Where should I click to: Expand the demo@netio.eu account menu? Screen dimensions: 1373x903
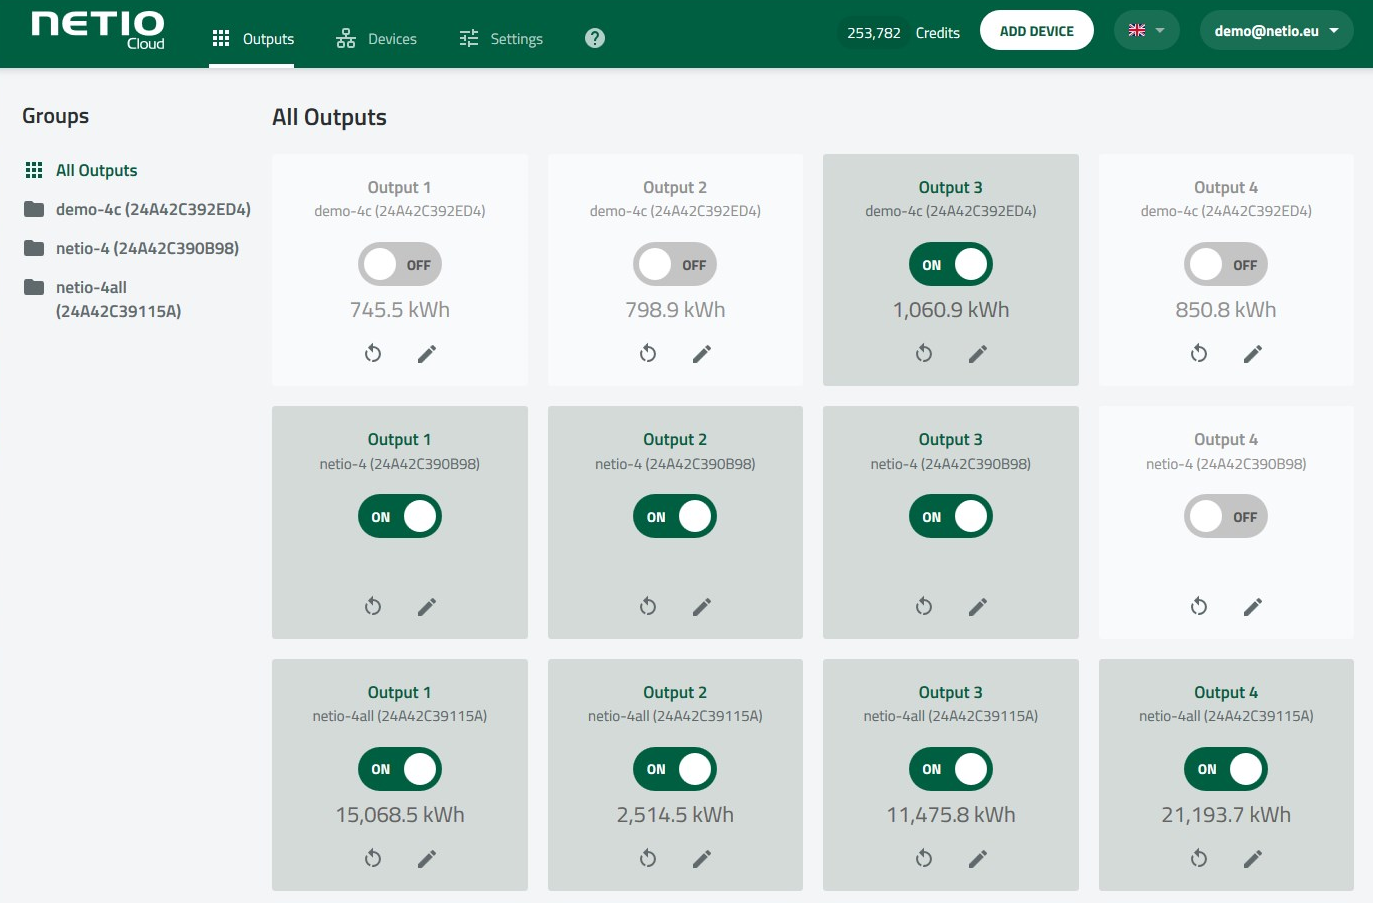(1276, 31)
